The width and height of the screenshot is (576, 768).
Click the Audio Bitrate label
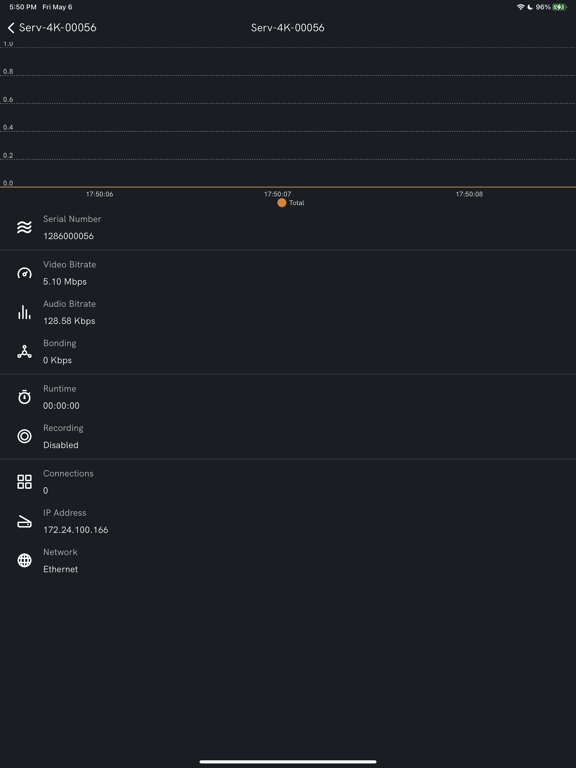pyautogui.click(x=70, y=304)
